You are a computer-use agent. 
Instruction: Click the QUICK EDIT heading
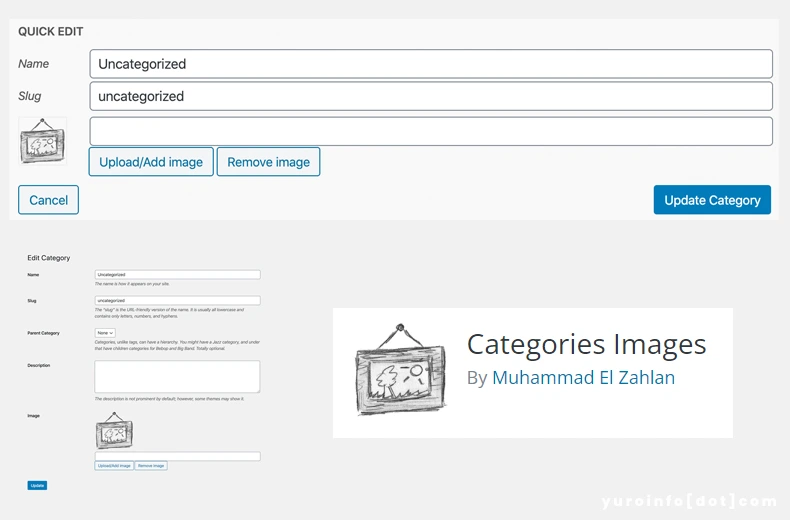click(x=50, y=32)
